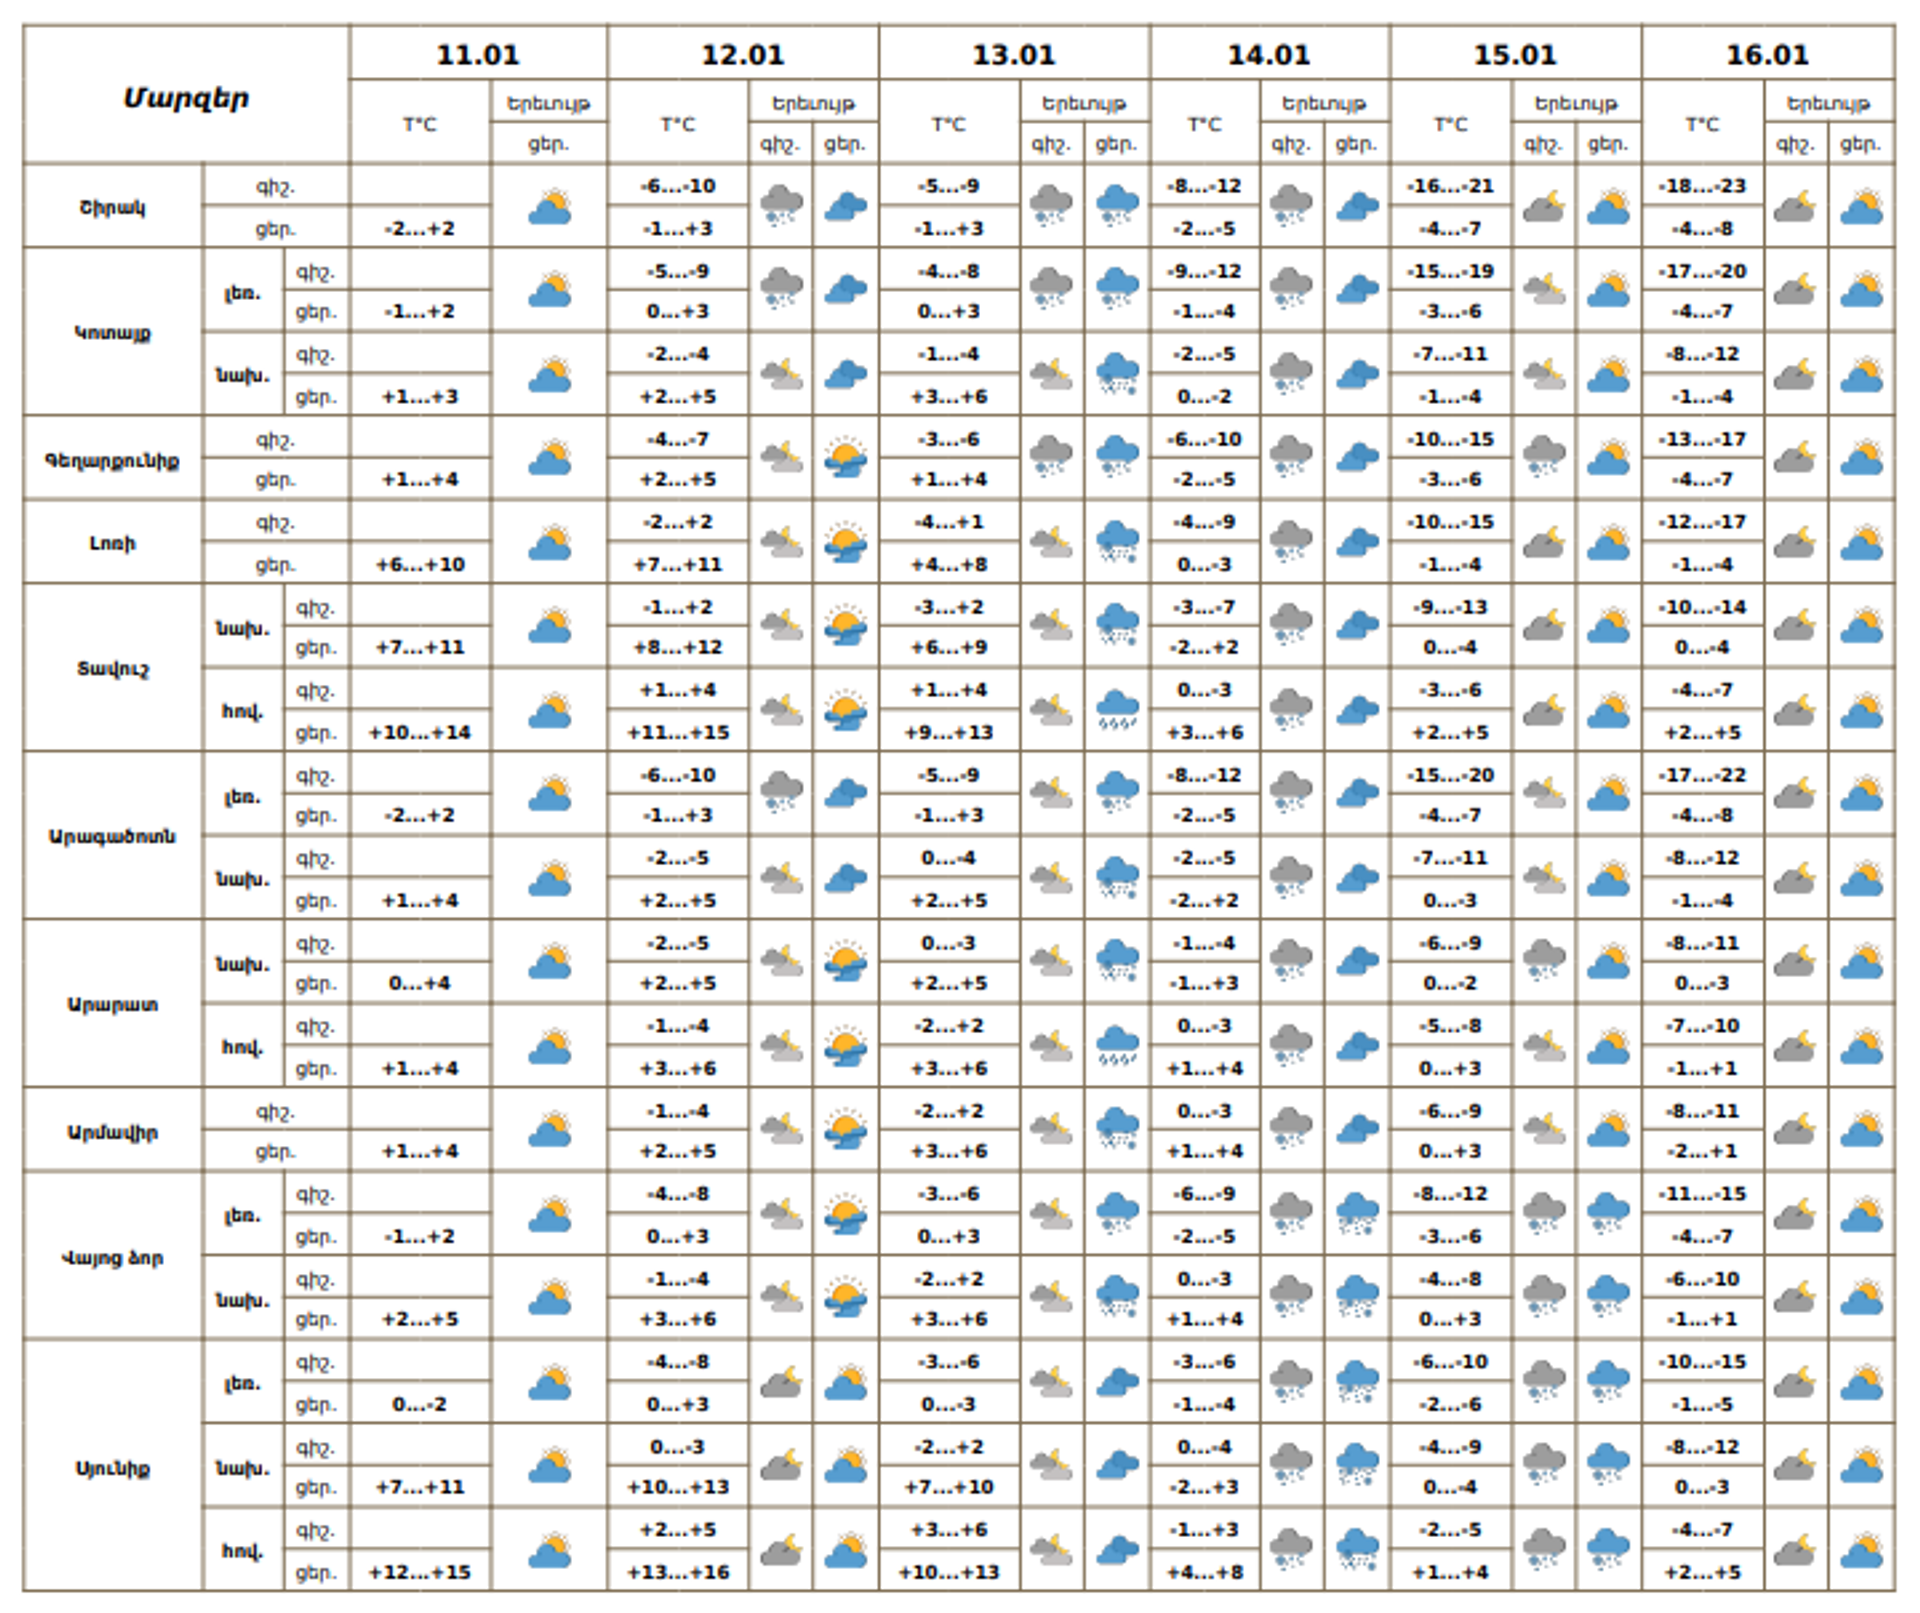This screenshot has height=1613, width=1920.
Task: Click the Մարզեր table header
Action: (x=186, y=97)
